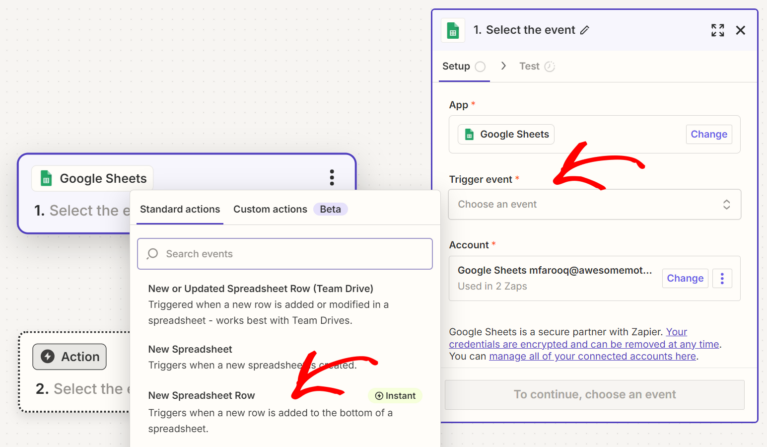
Task: Click the chevron between Setup and Test
Action: pyautogui.click(x=503, y=66)
